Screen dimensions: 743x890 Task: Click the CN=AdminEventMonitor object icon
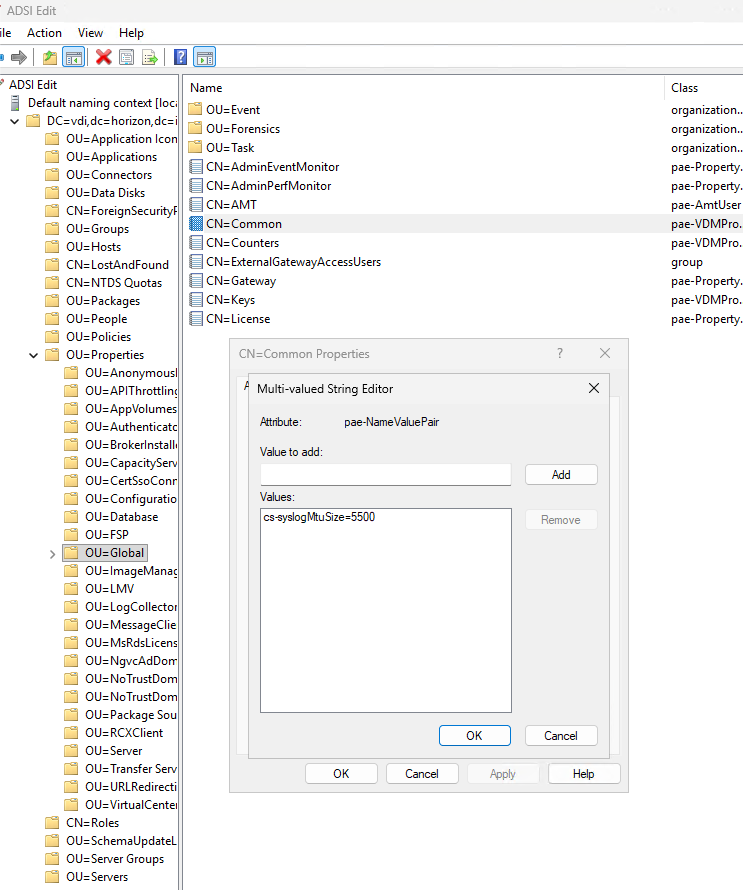pos(196,166)
